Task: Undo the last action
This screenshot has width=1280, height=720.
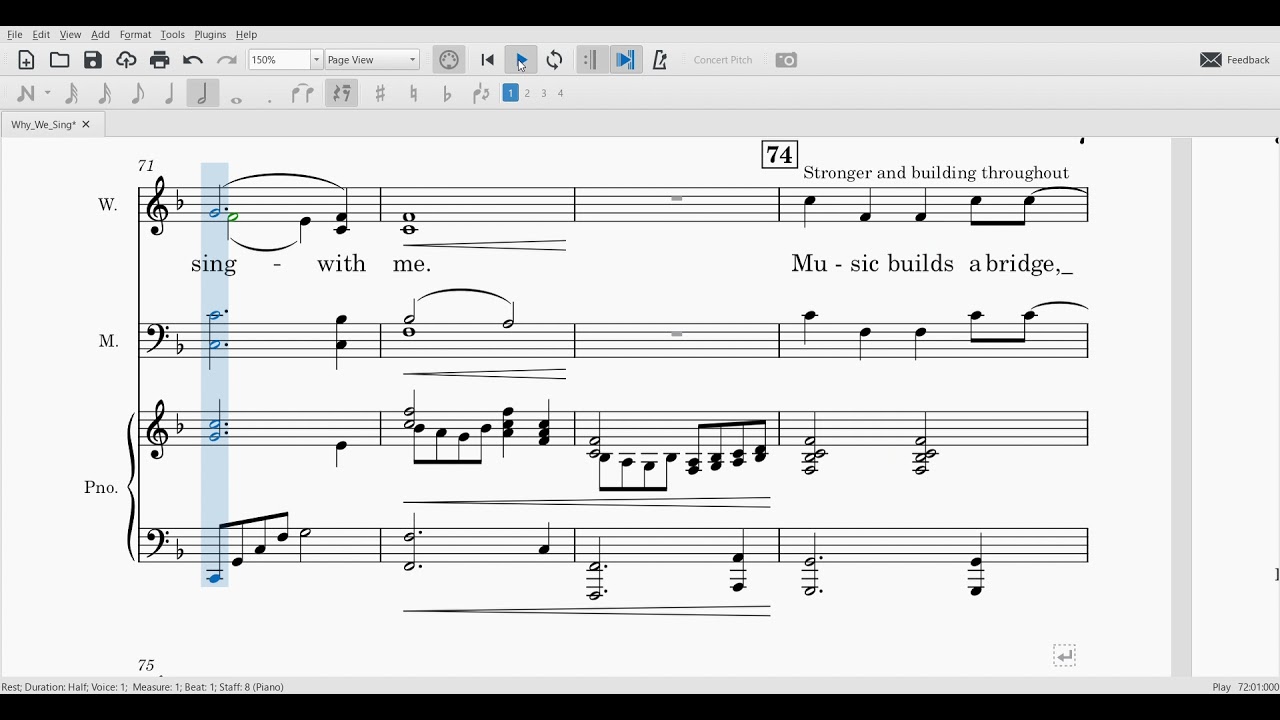Action: pos(193,60)
